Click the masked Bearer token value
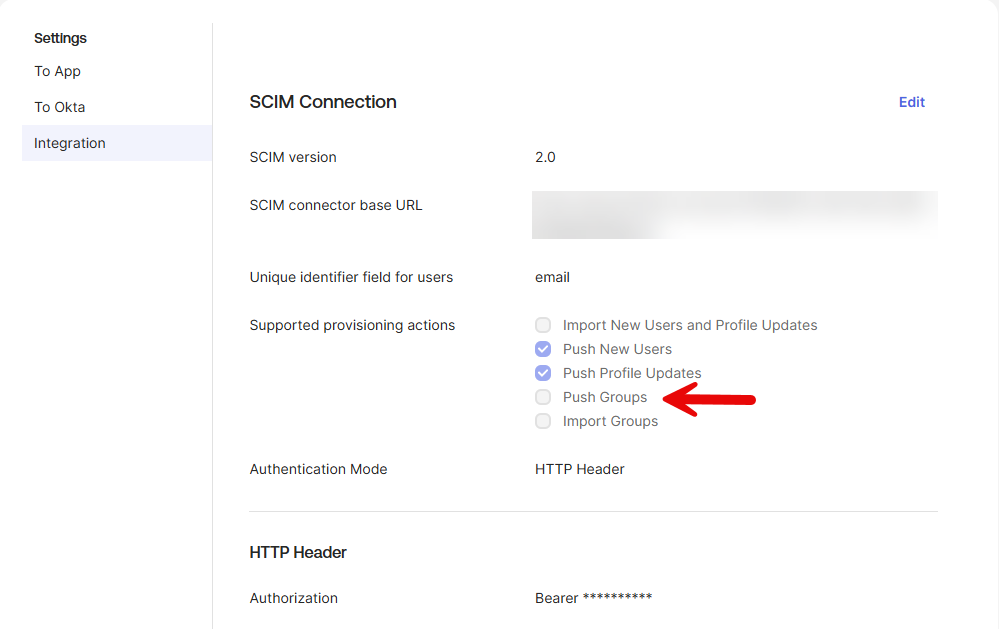 tap(593, 598)
